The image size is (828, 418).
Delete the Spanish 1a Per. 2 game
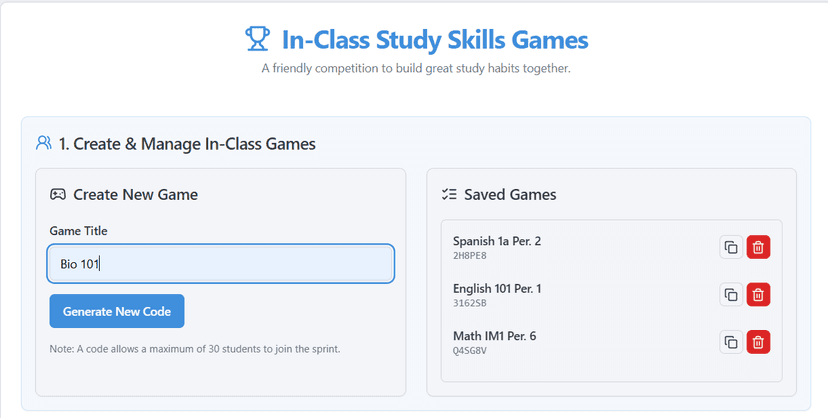coord(758,247)
